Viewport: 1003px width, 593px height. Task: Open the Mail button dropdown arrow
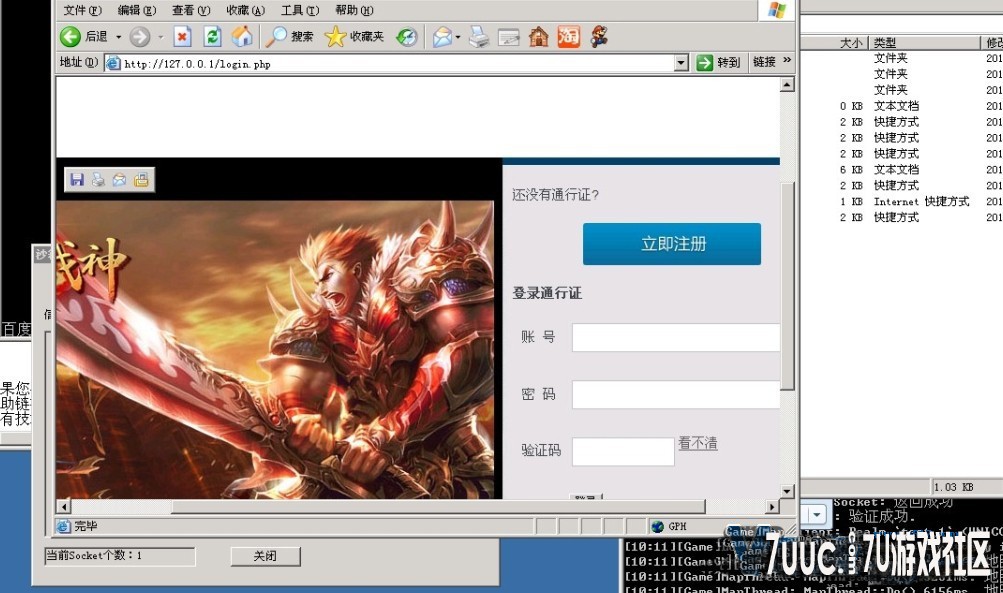pyautogui.click(x=458, y=37)
